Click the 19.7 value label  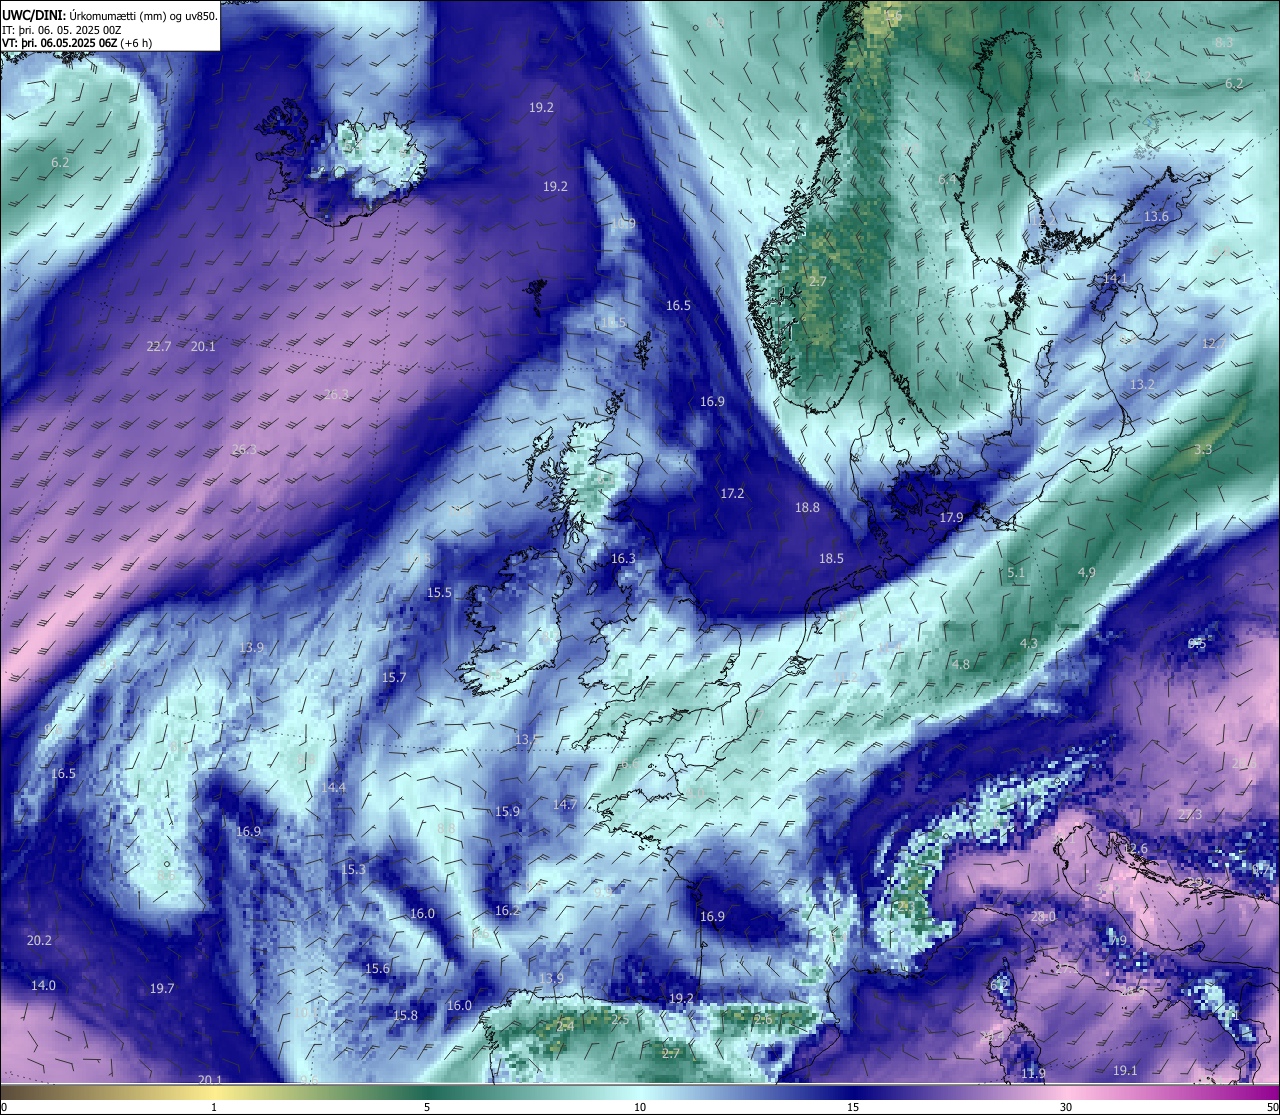(x=162, y=989)
